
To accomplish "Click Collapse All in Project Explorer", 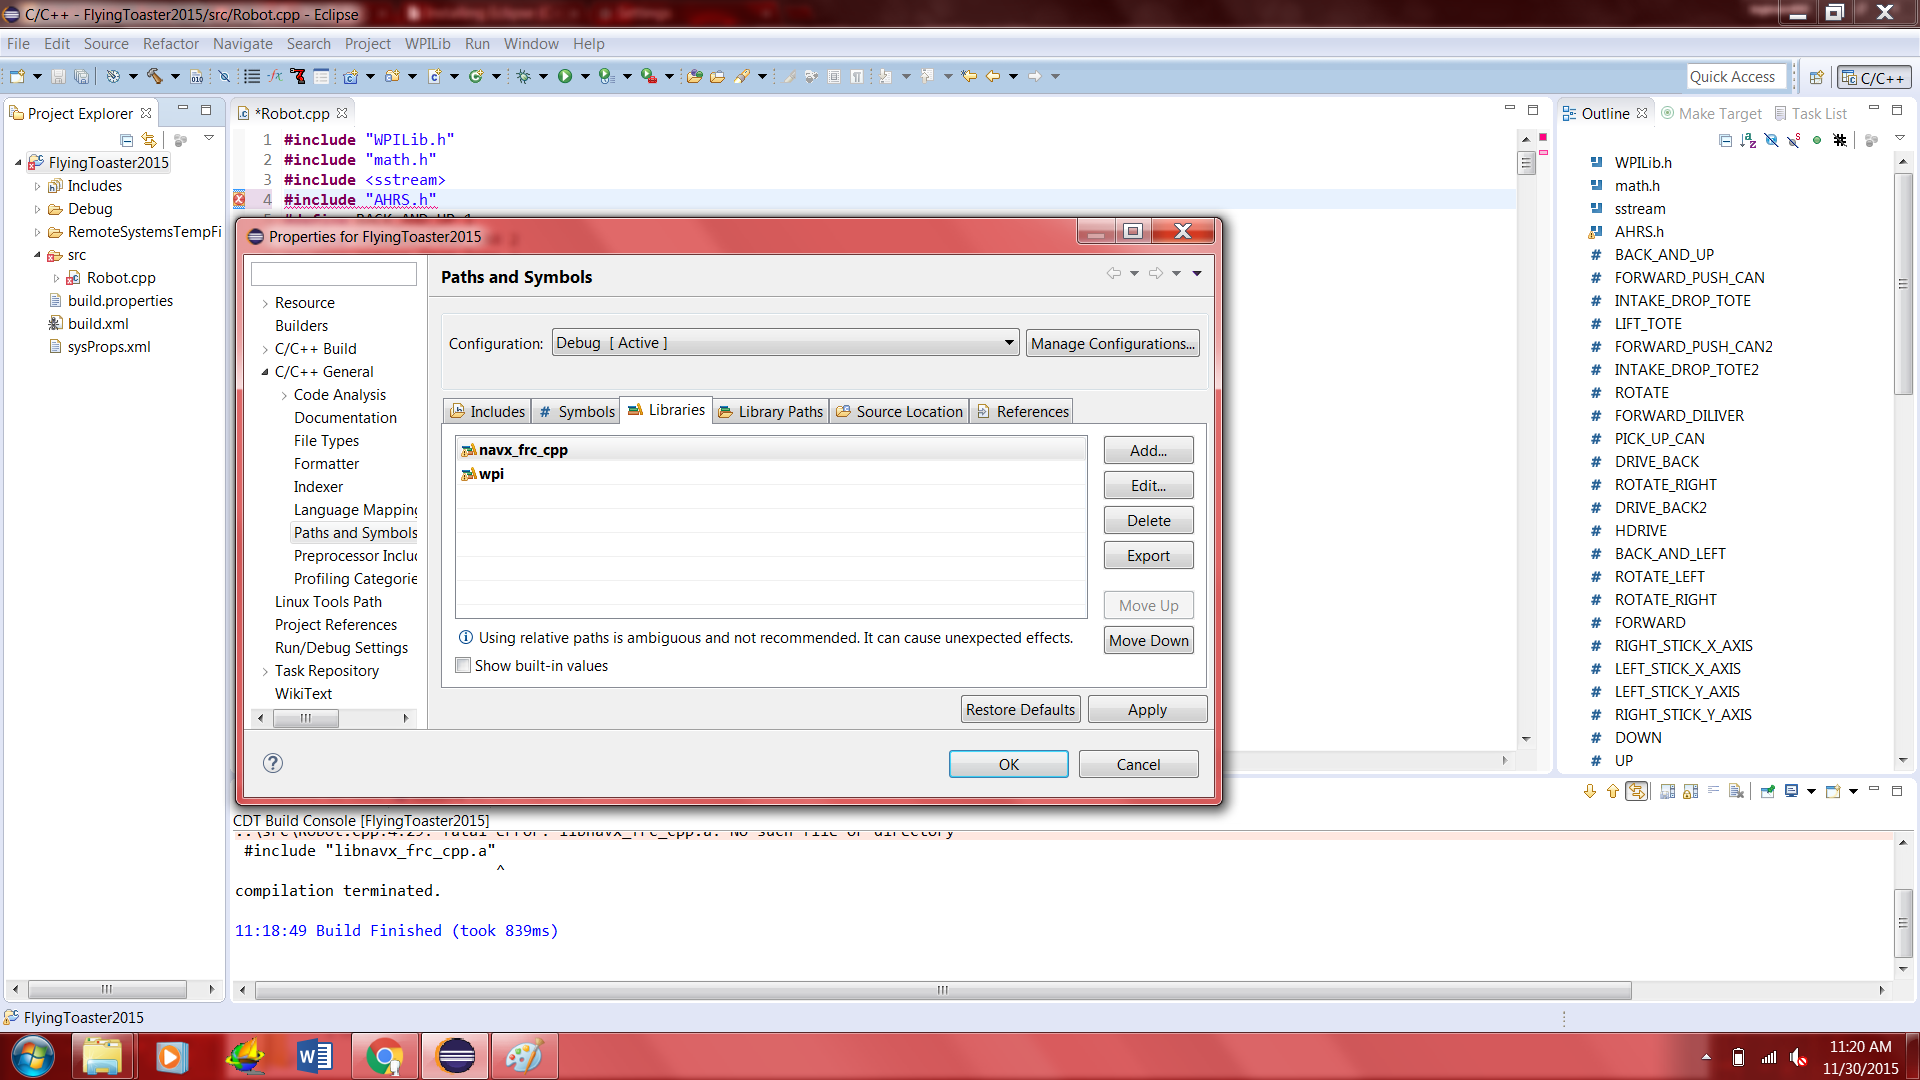I will [126, 140].
